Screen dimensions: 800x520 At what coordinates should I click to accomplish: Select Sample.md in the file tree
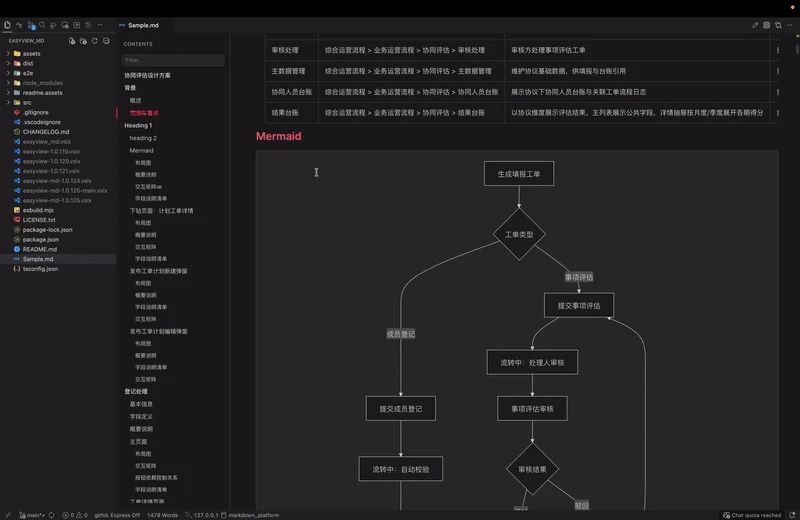pyautogui.click(x=58, y=259)
